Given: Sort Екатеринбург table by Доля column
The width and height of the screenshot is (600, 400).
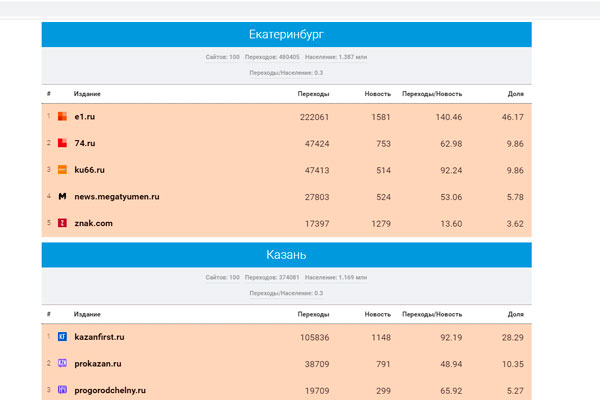Looking at the screenshot, I should click(x=515, y=93).
